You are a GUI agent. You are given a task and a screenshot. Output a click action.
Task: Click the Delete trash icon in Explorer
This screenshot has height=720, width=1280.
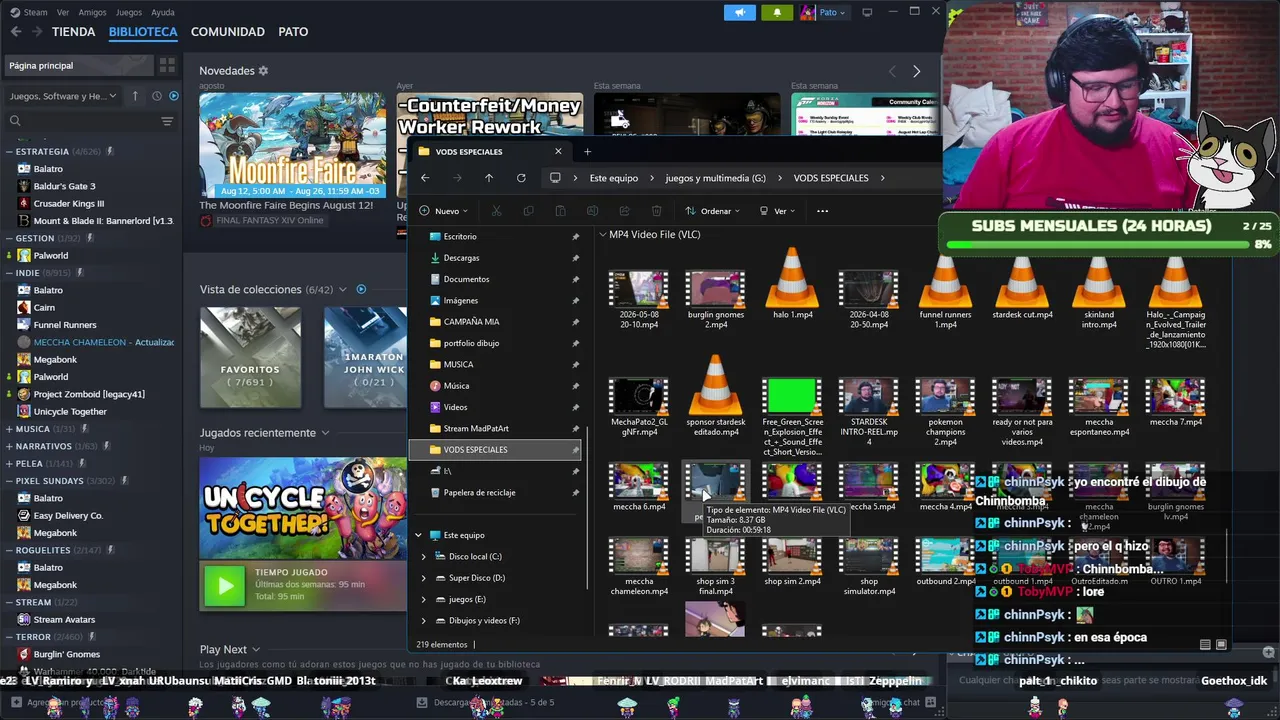[656, 211]
